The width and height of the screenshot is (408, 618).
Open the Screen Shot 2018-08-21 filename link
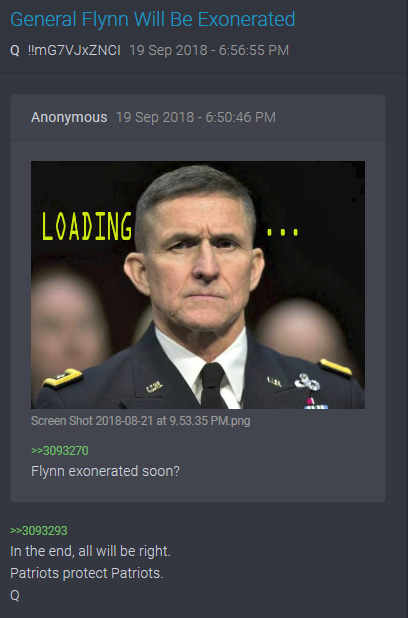tap(140, 421)
